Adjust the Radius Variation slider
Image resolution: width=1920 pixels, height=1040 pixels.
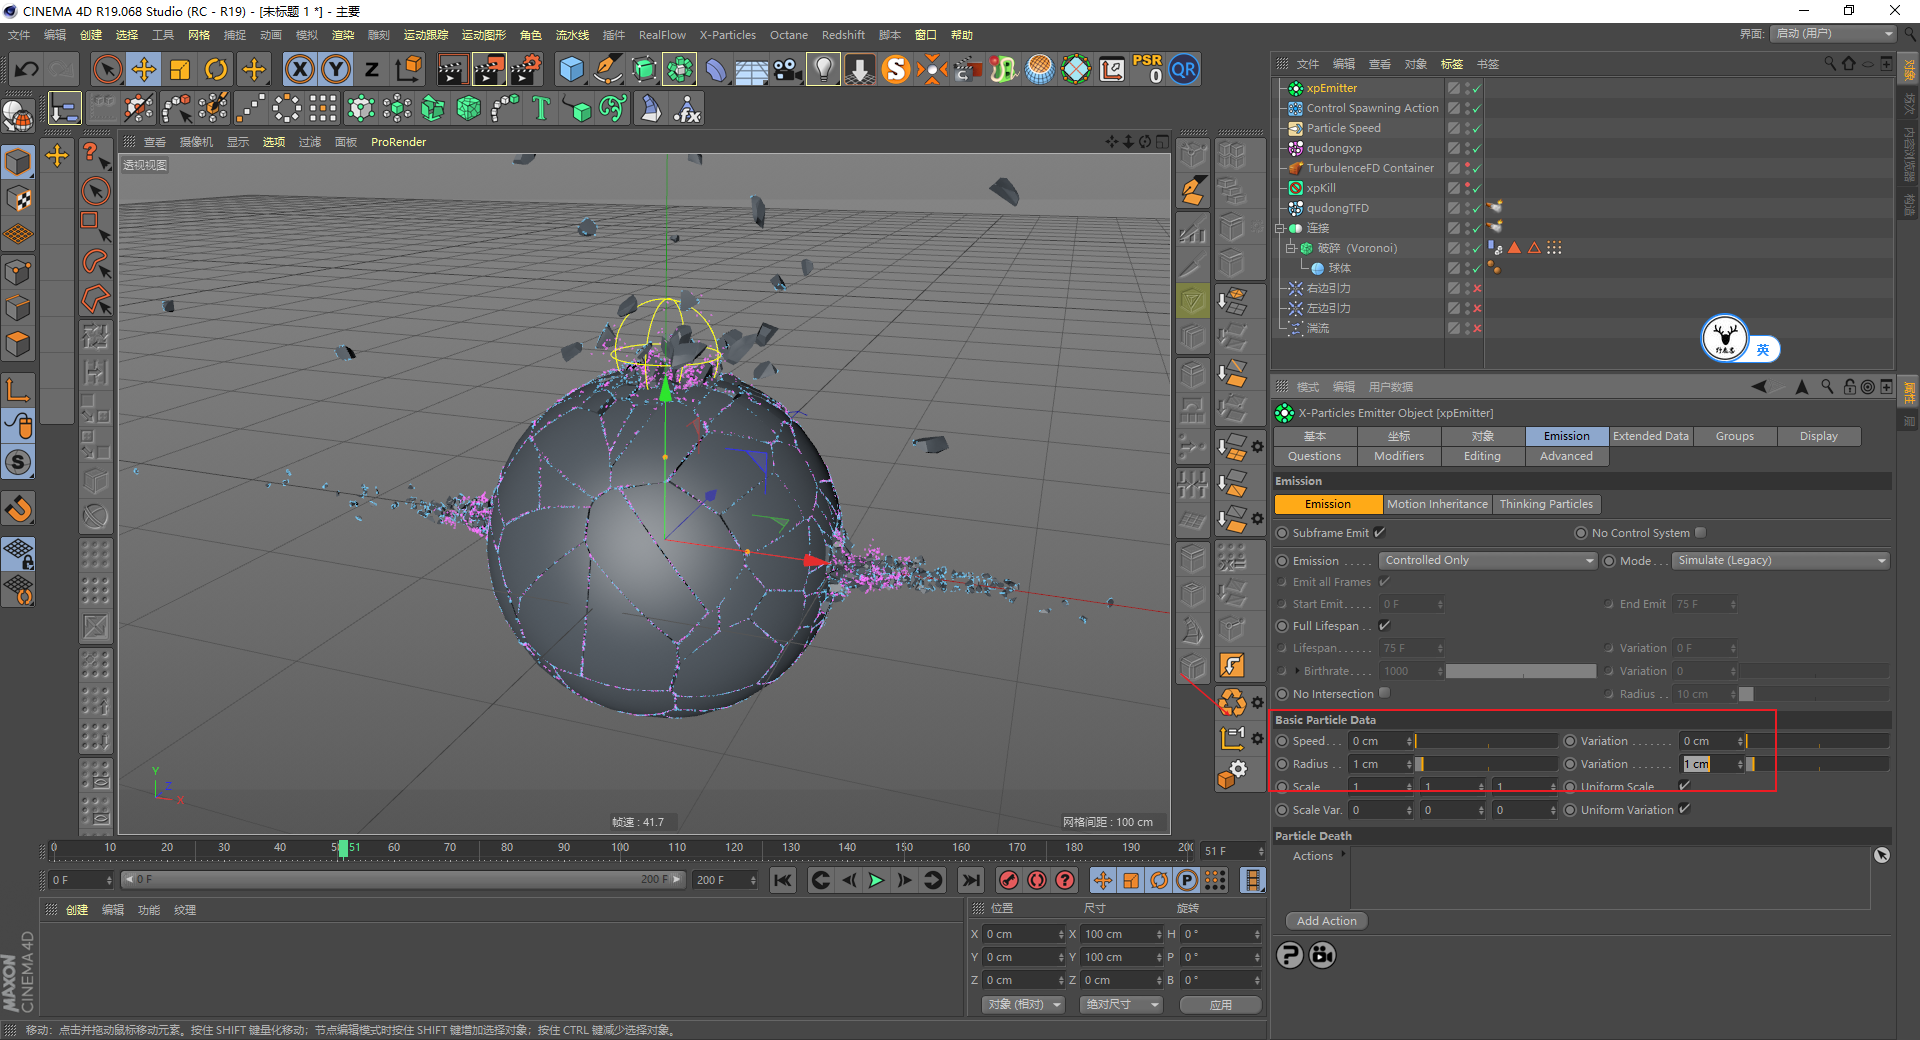click(x=1817, y=764)
